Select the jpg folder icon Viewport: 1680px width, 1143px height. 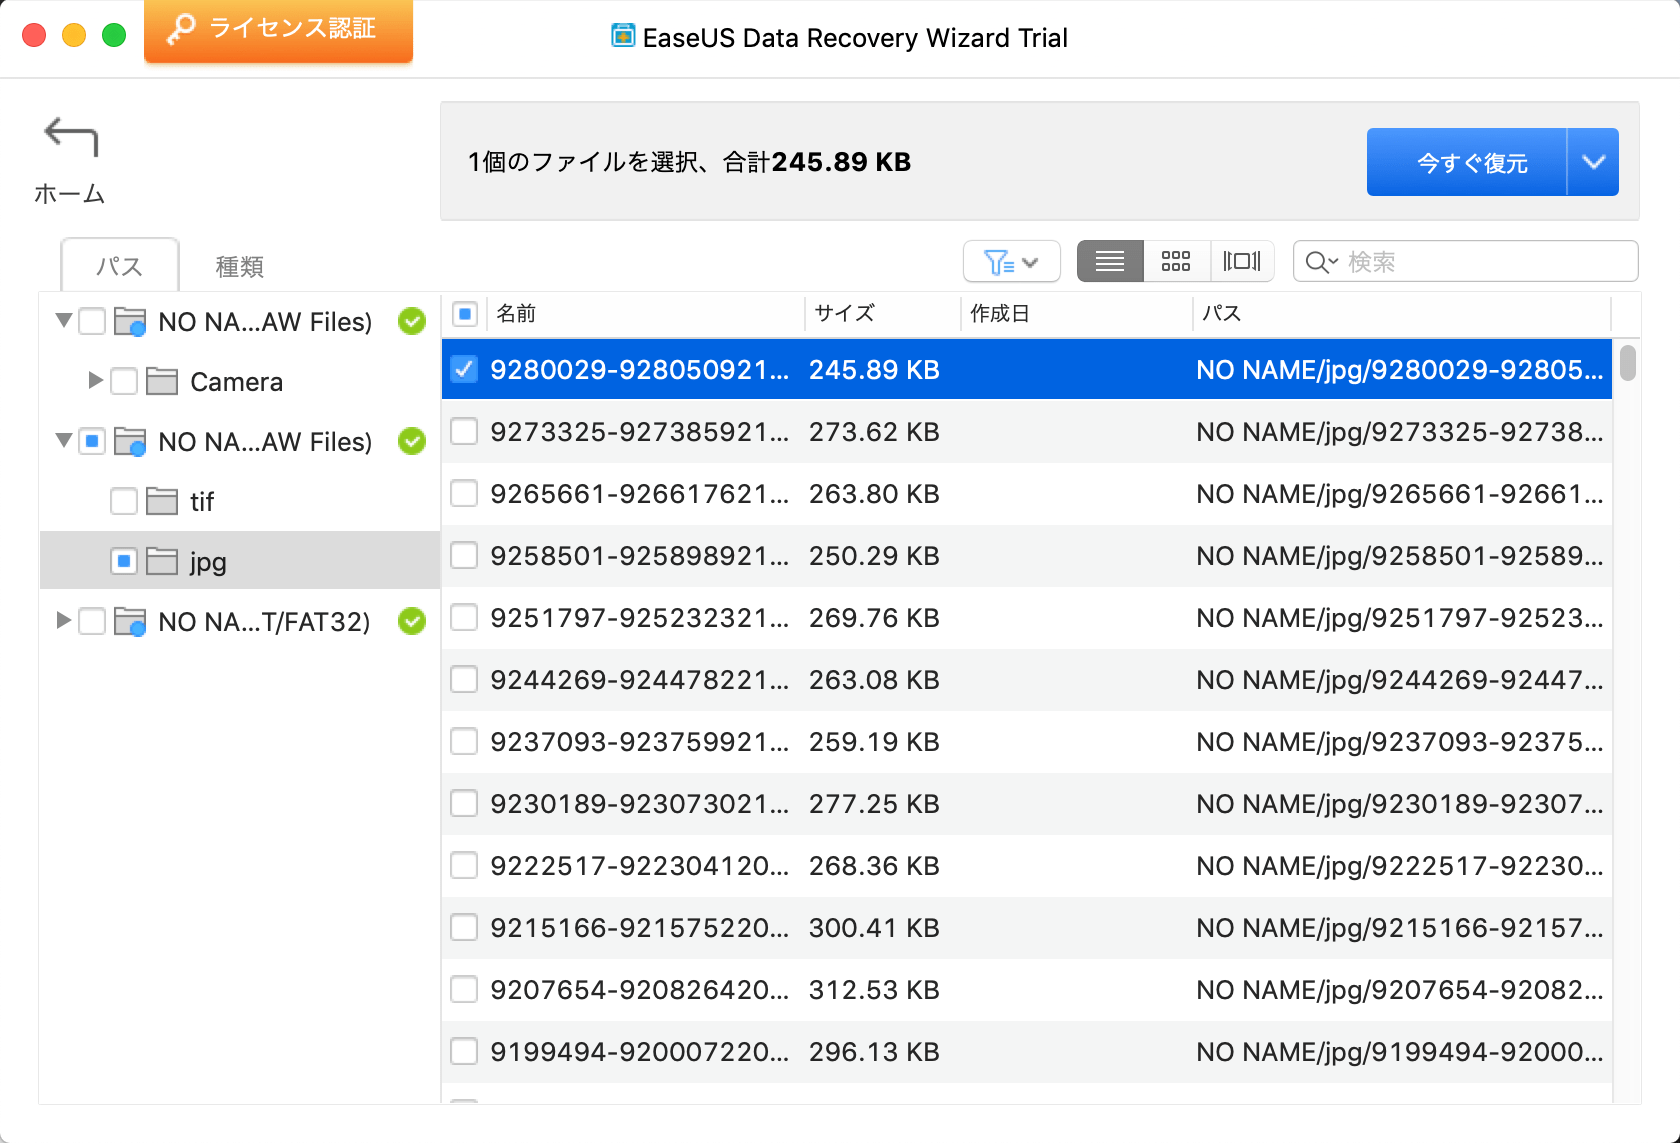[162, 561]
